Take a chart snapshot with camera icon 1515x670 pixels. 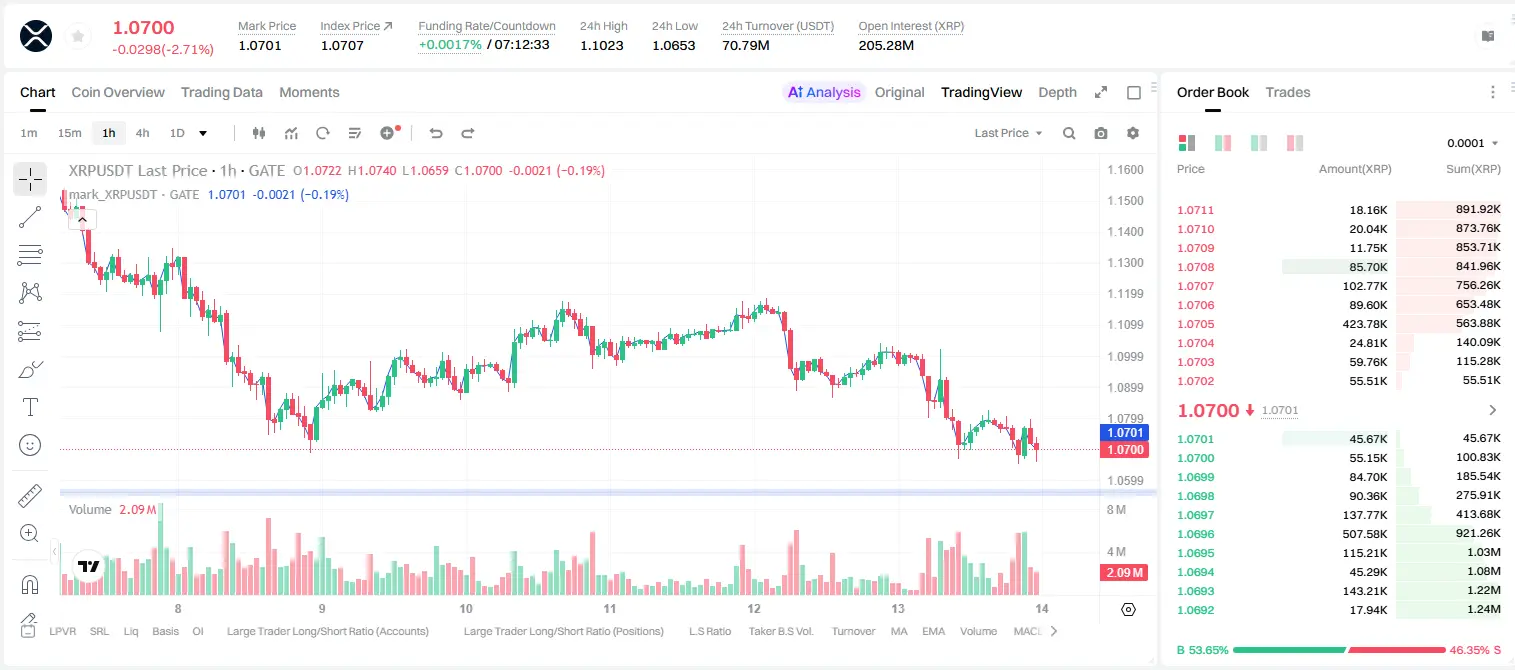[x=1101, y=133]
